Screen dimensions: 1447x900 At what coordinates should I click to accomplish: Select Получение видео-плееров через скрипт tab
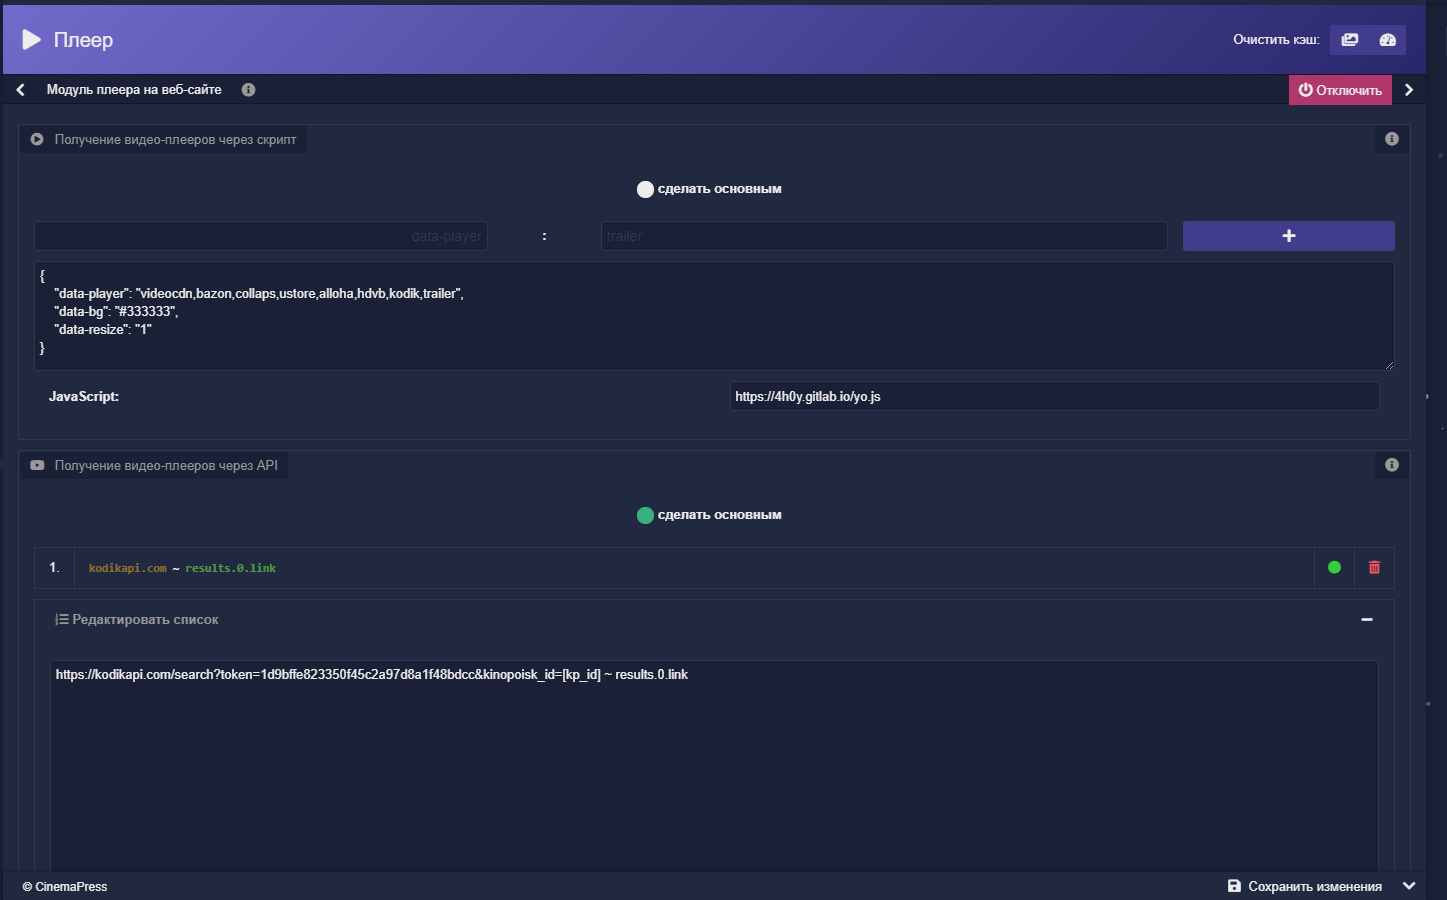click(164, 140)
